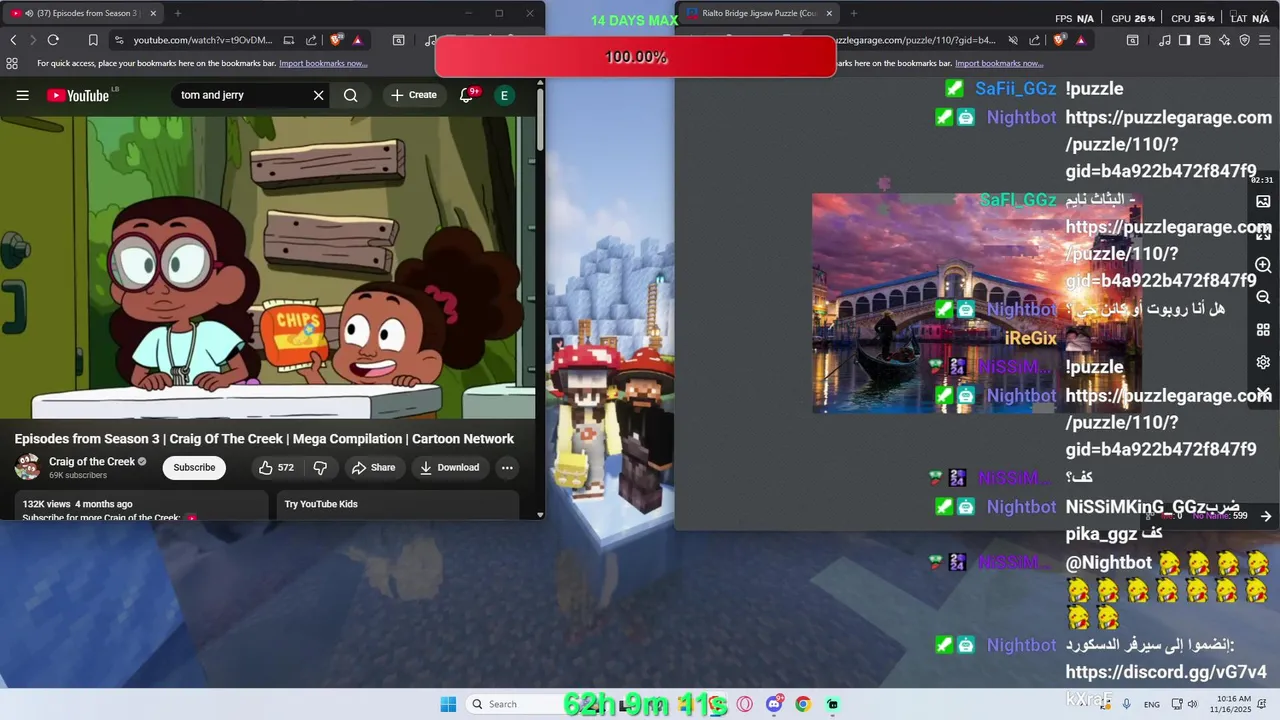Screen dimensions: 1280x720
Task: Open Google Chrome from the taskbar
Action: (802, 704)
